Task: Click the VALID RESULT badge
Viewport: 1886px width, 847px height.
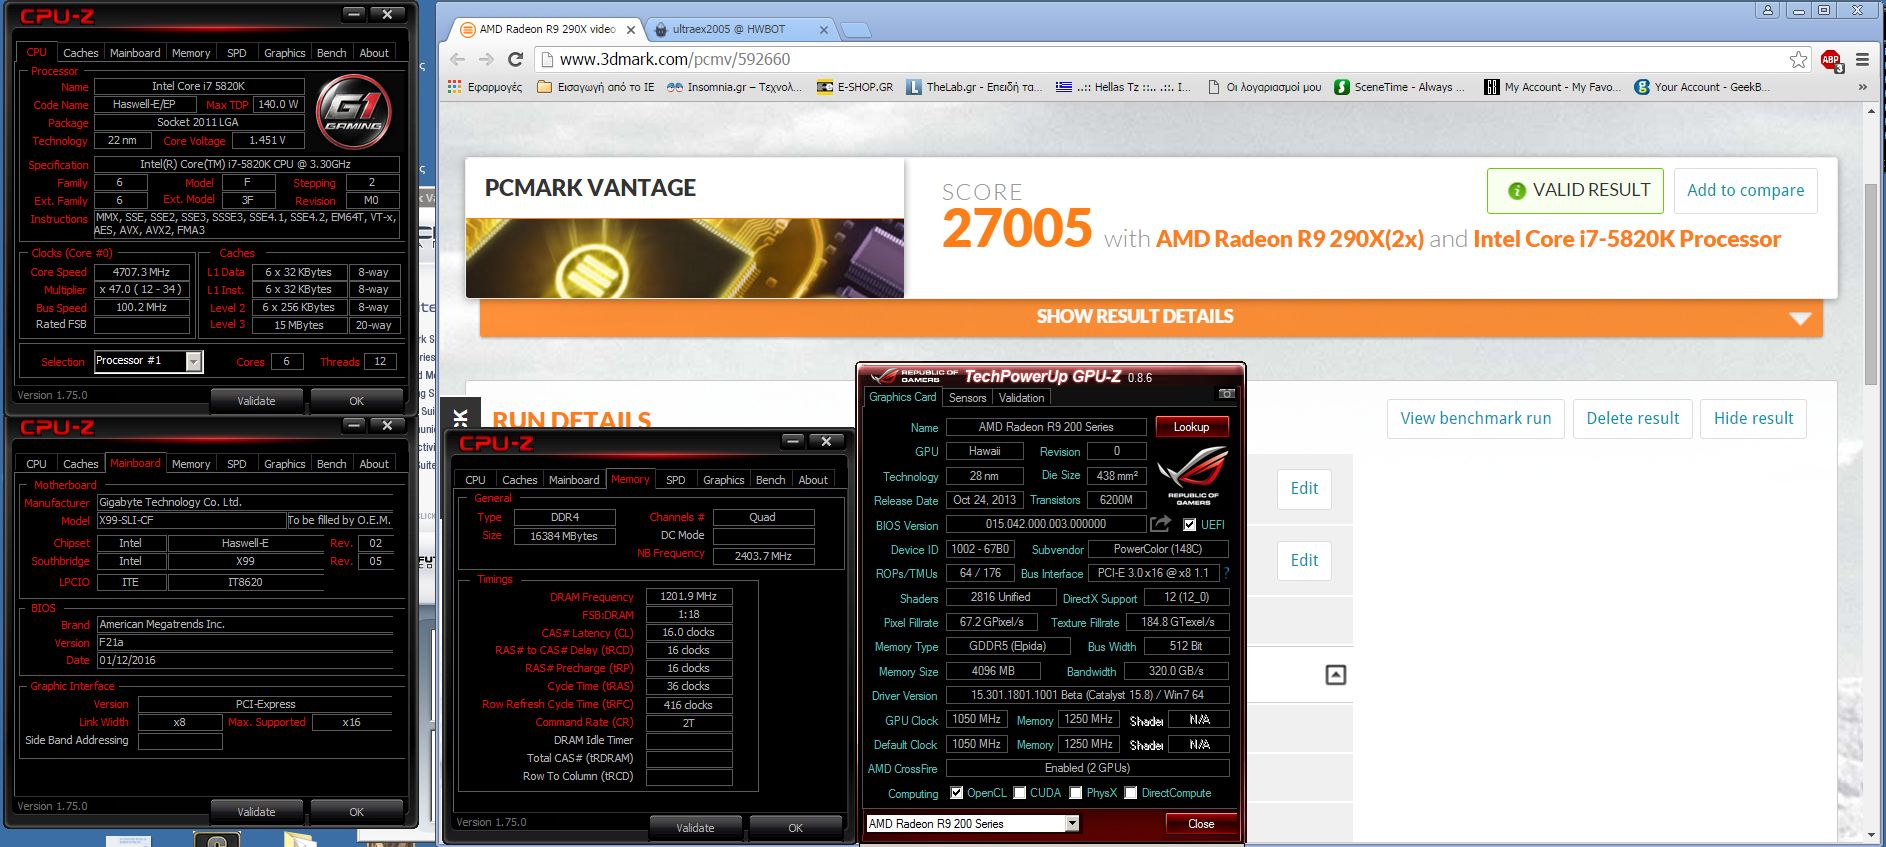Action: coord(1575,191)
